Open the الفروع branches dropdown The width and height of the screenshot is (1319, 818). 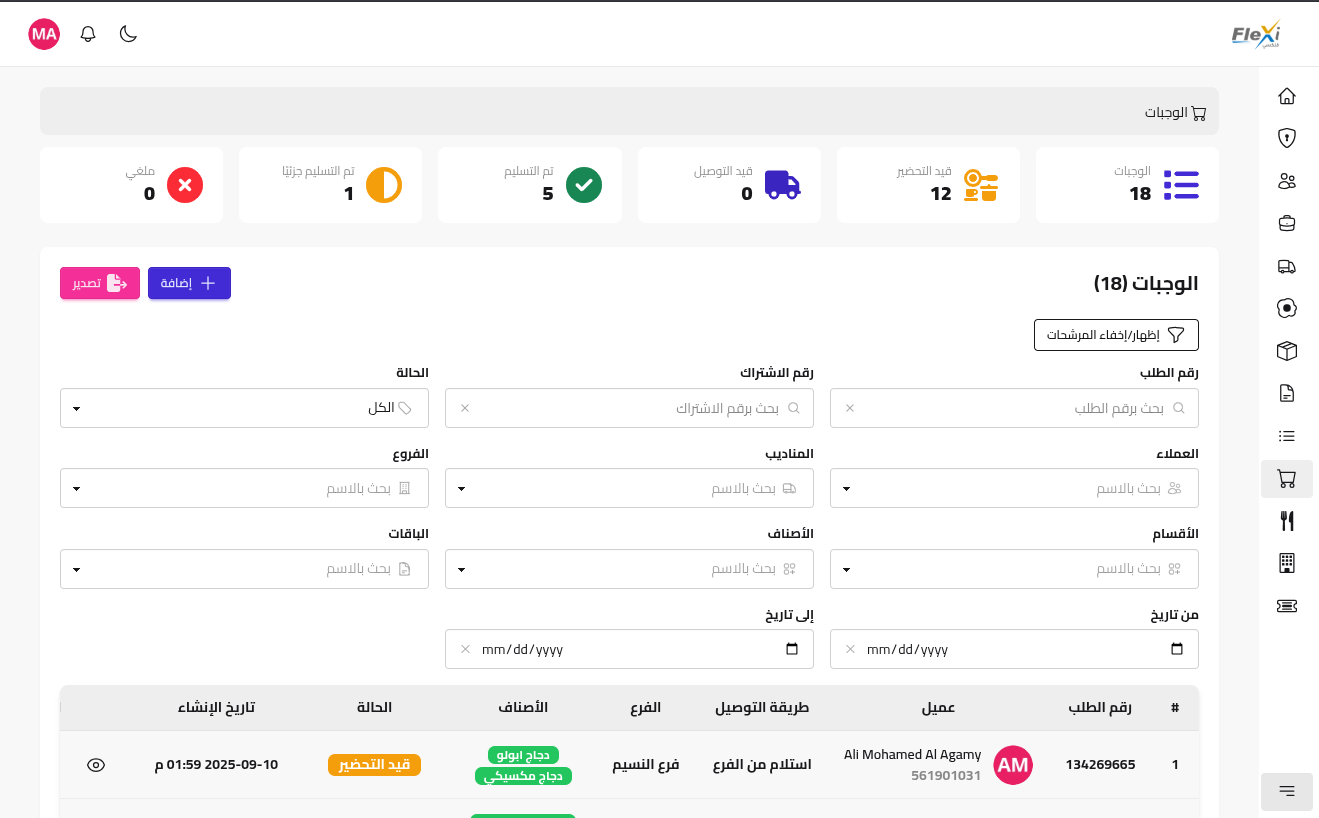click(x=244, y=488)
